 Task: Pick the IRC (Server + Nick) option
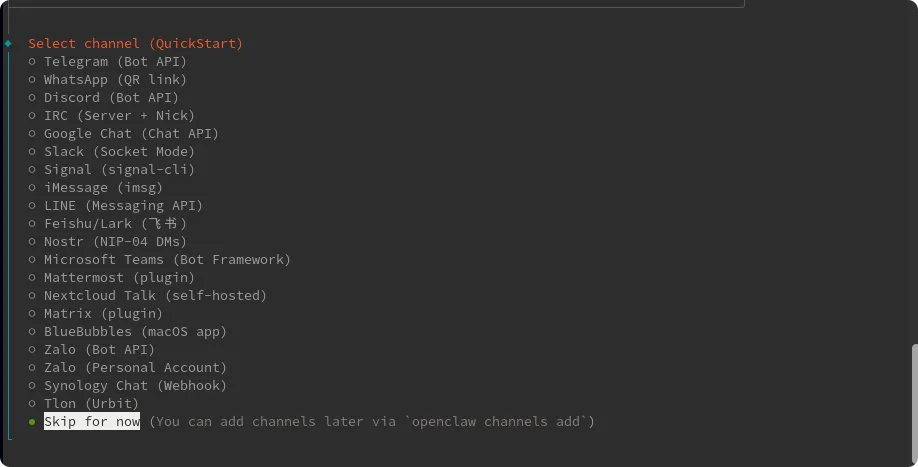(x=119, y=116)
